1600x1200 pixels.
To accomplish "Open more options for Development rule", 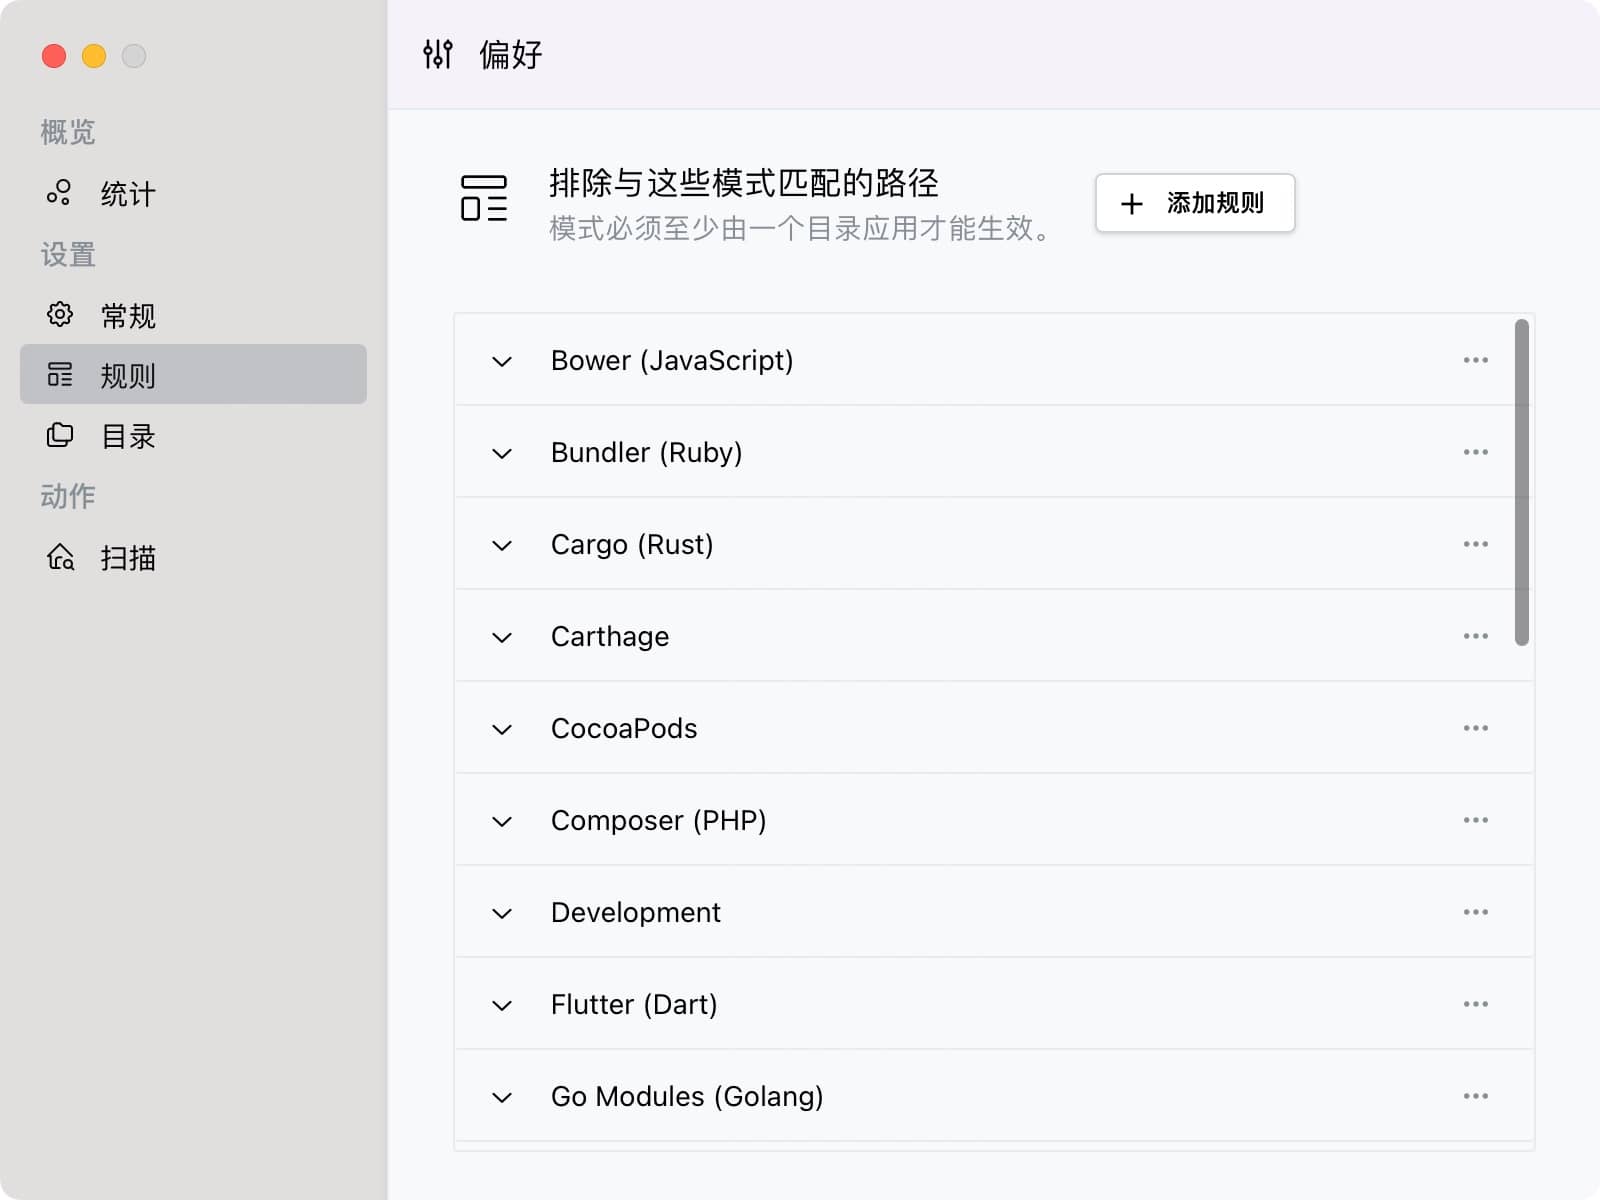I will (x=1475, y=912).
